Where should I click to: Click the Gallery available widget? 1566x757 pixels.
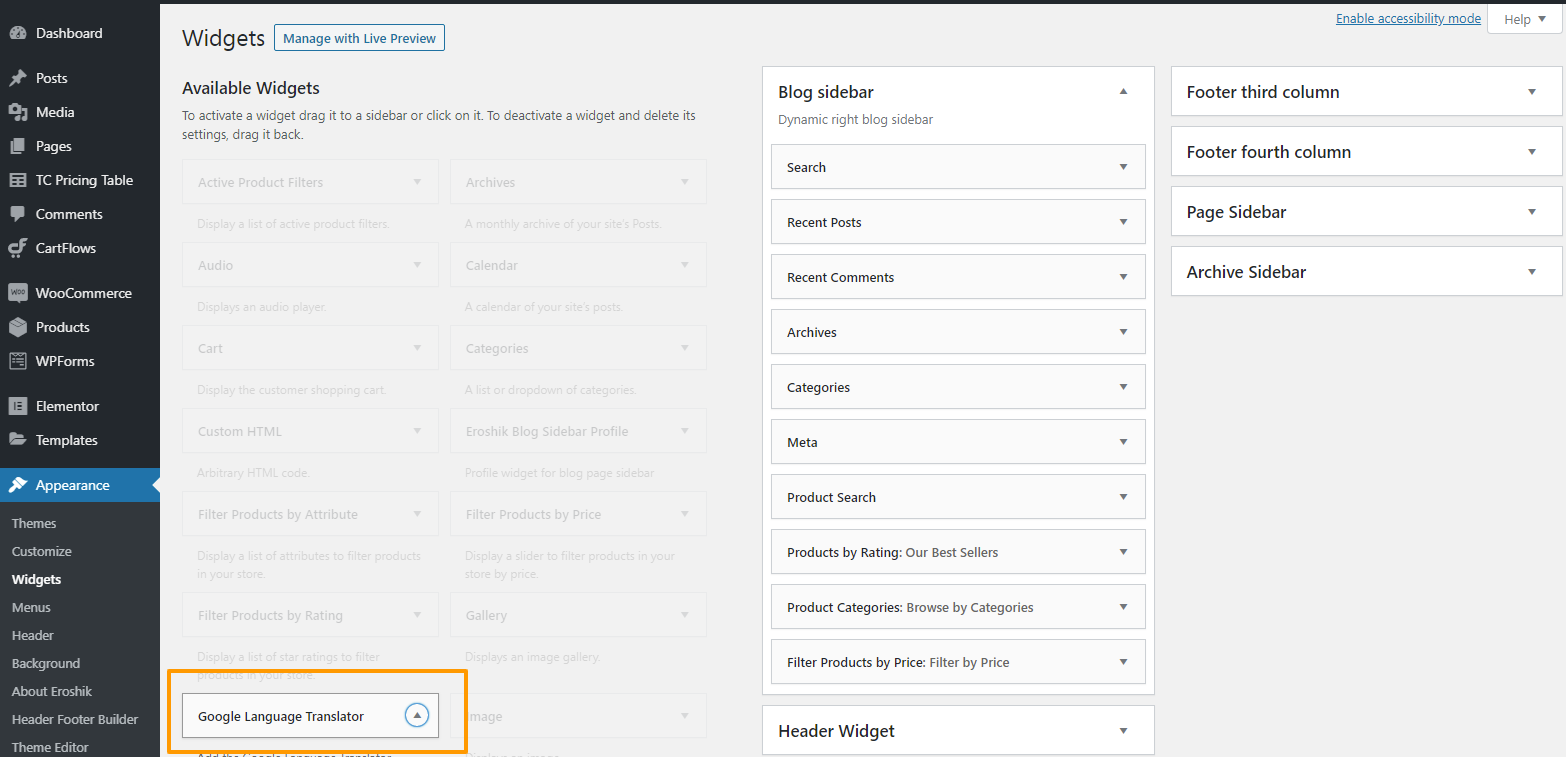(x=578, y=615)
